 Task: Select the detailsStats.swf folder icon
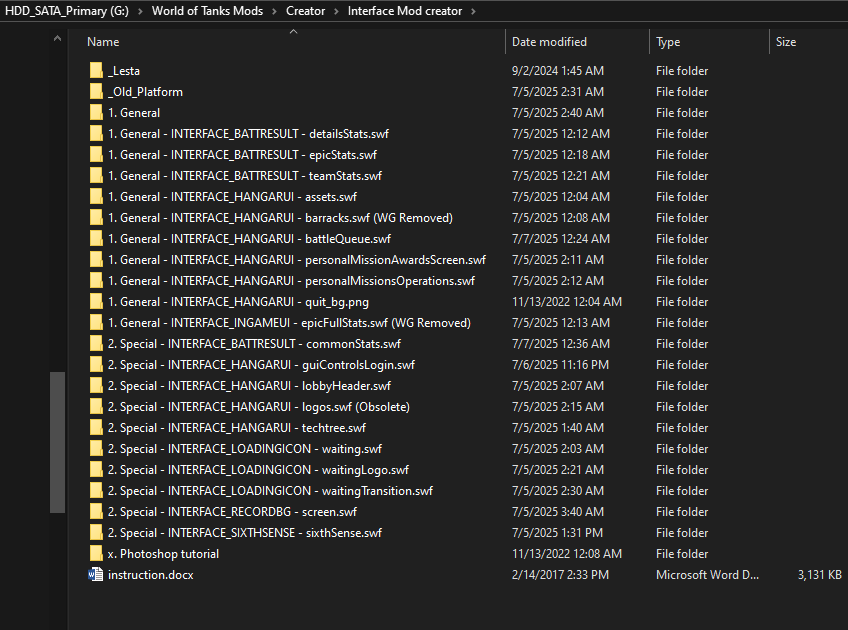click(x=96, y=134)
